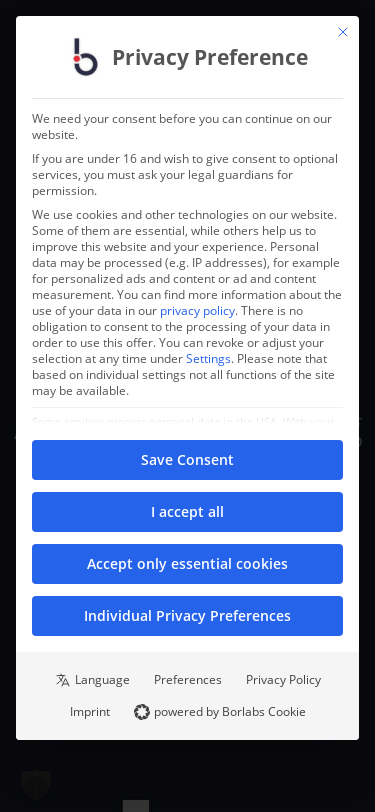Click the under 16 consent paragraph
Viewport: 375px width, 812px height.
185,175
